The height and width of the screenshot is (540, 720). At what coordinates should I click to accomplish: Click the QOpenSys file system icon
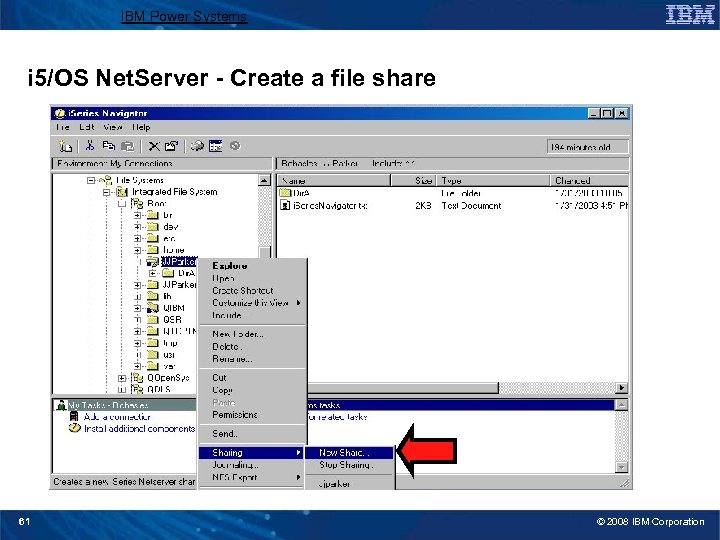[137, 378]
